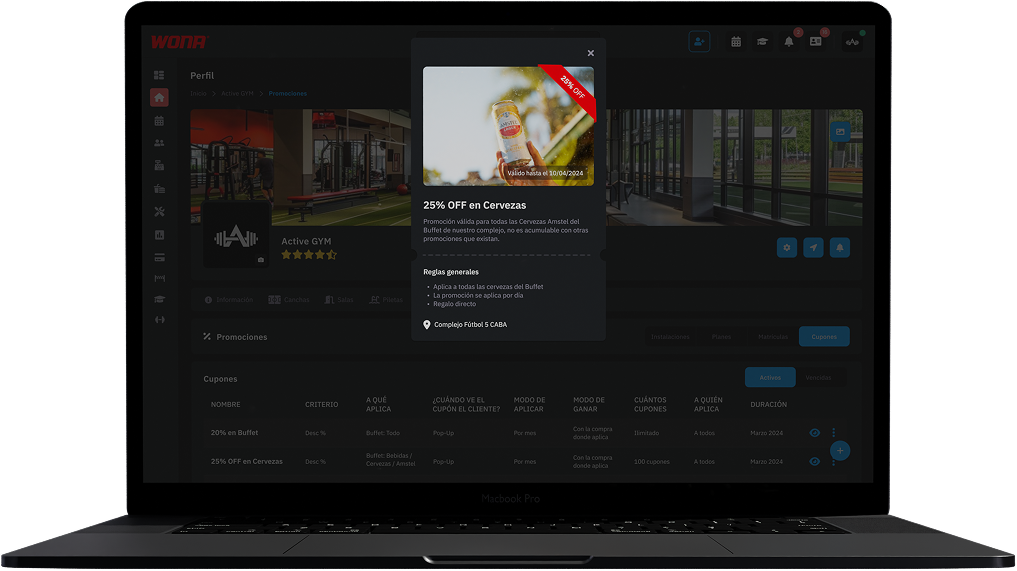Select the Cupones promotions tab
1017x571 pixels.
coord(824,337)
